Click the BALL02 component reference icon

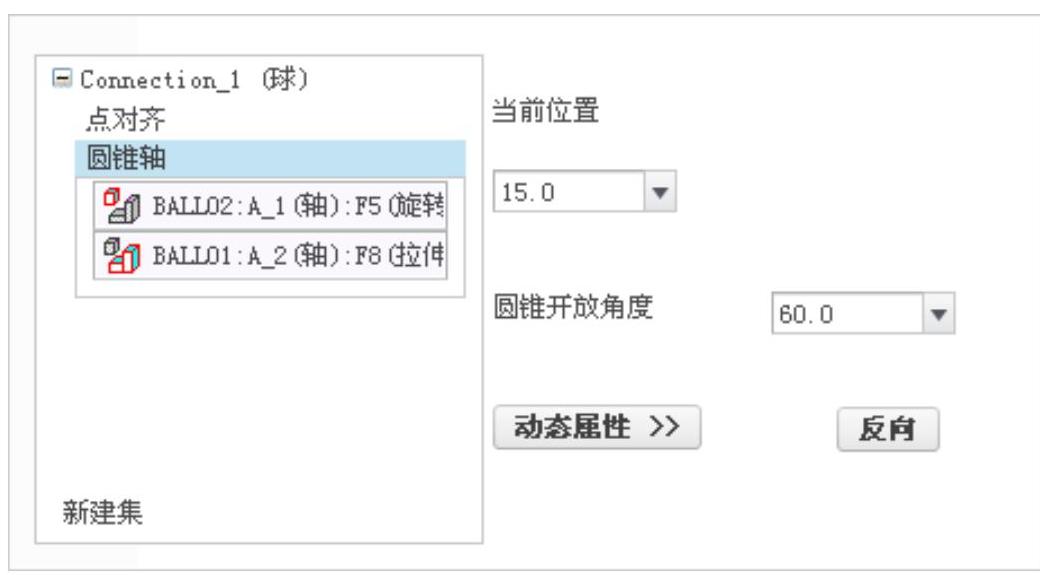pos(122,206)
